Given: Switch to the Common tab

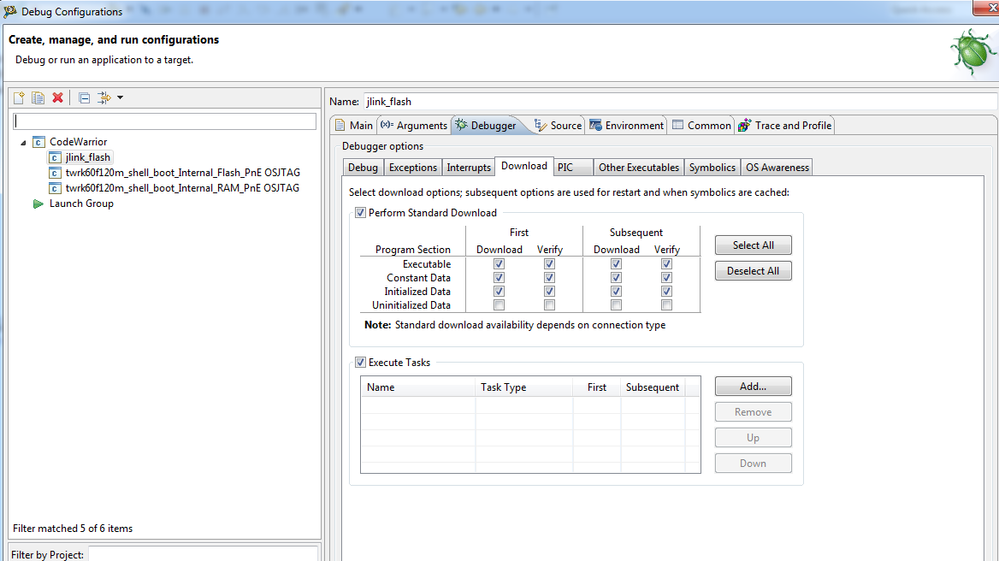Looking at the screenshot, I should coord(701,125).
